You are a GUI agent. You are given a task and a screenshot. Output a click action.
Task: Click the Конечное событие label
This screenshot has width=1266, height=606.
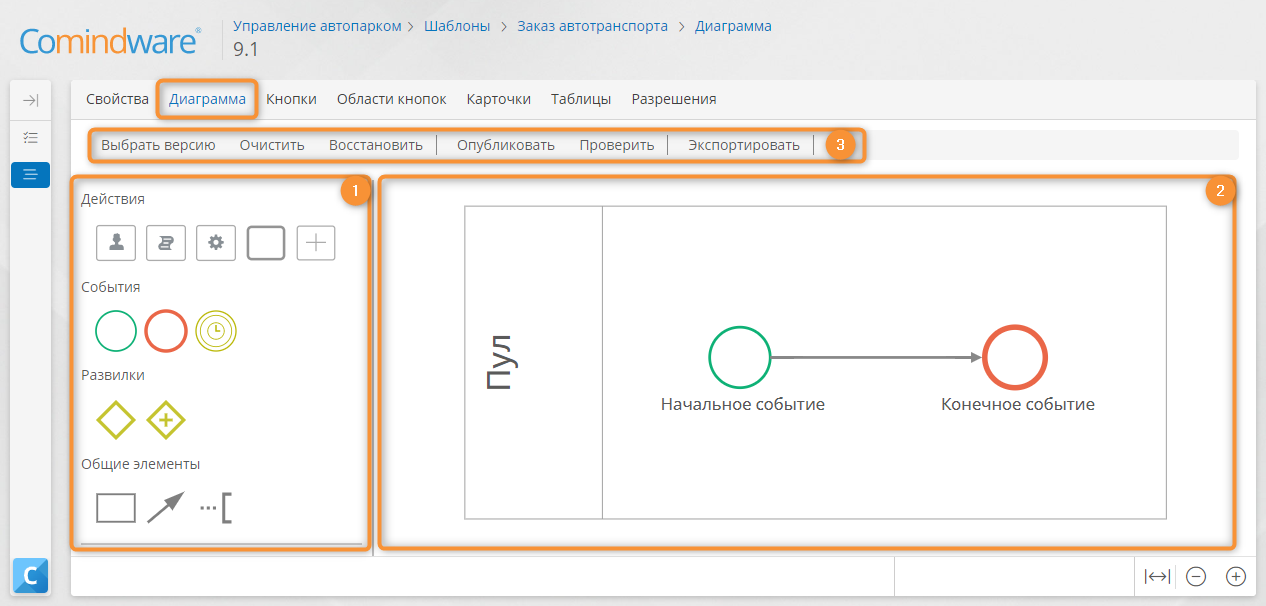click(x=1018, y=405)
